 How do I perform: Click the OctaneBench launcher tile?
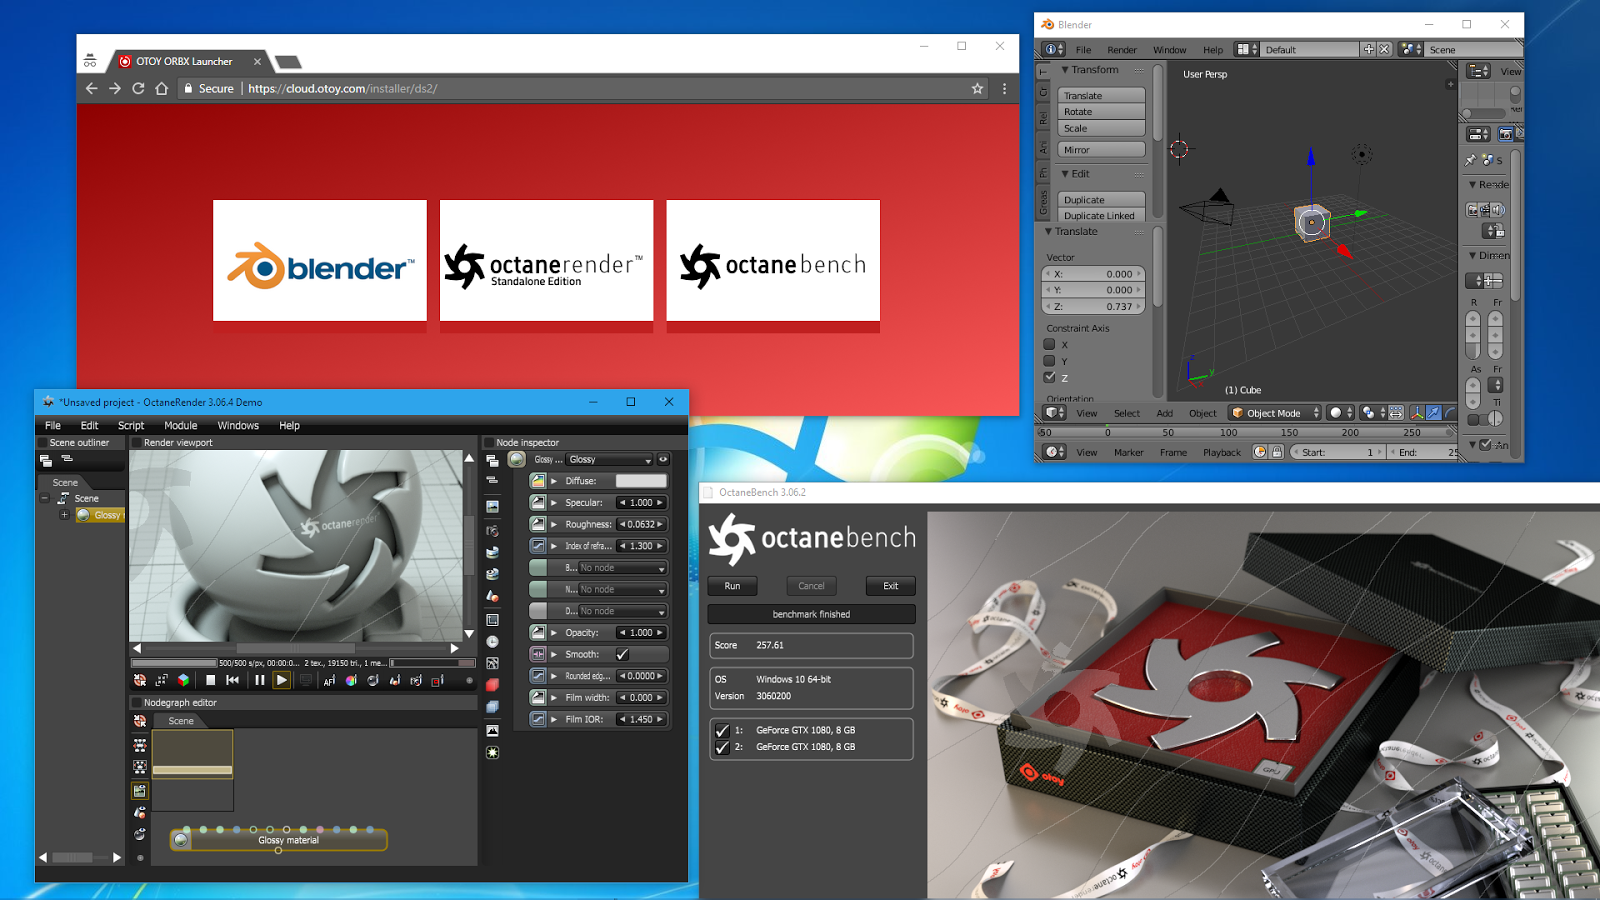point(773,260)
